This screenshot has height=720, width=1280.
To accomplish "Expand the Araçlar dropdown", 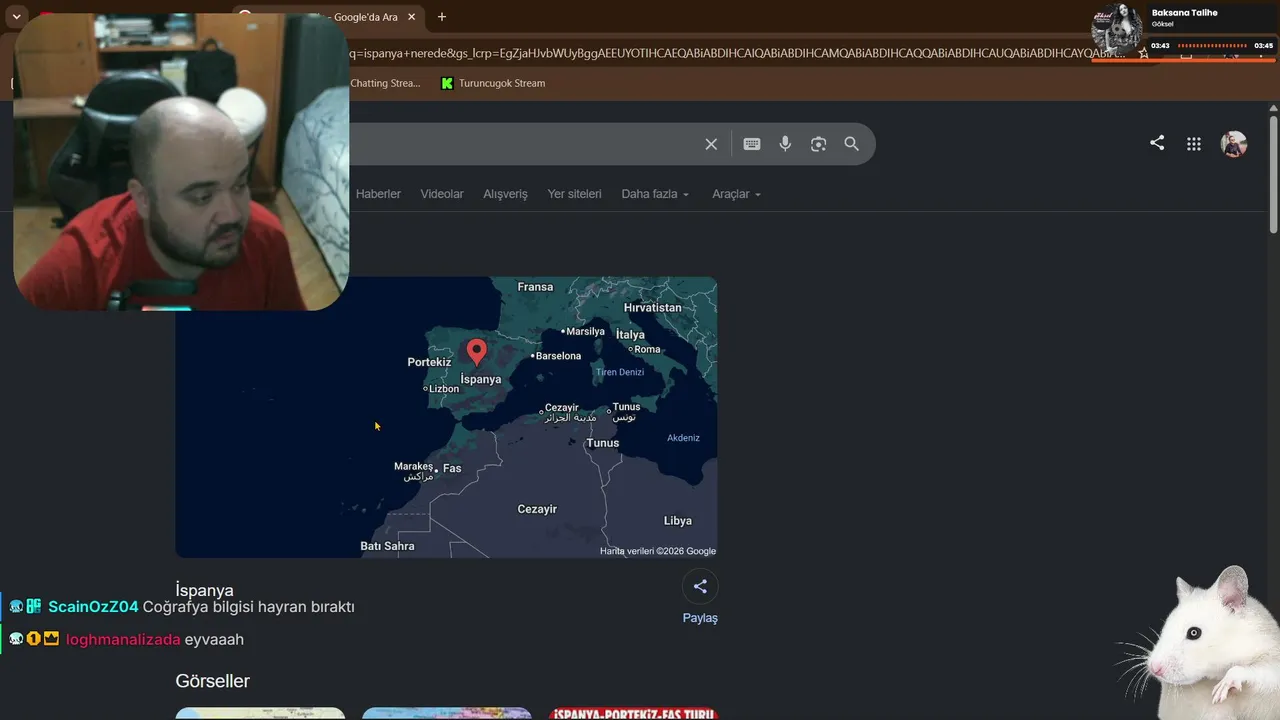I will click(736, 194).
